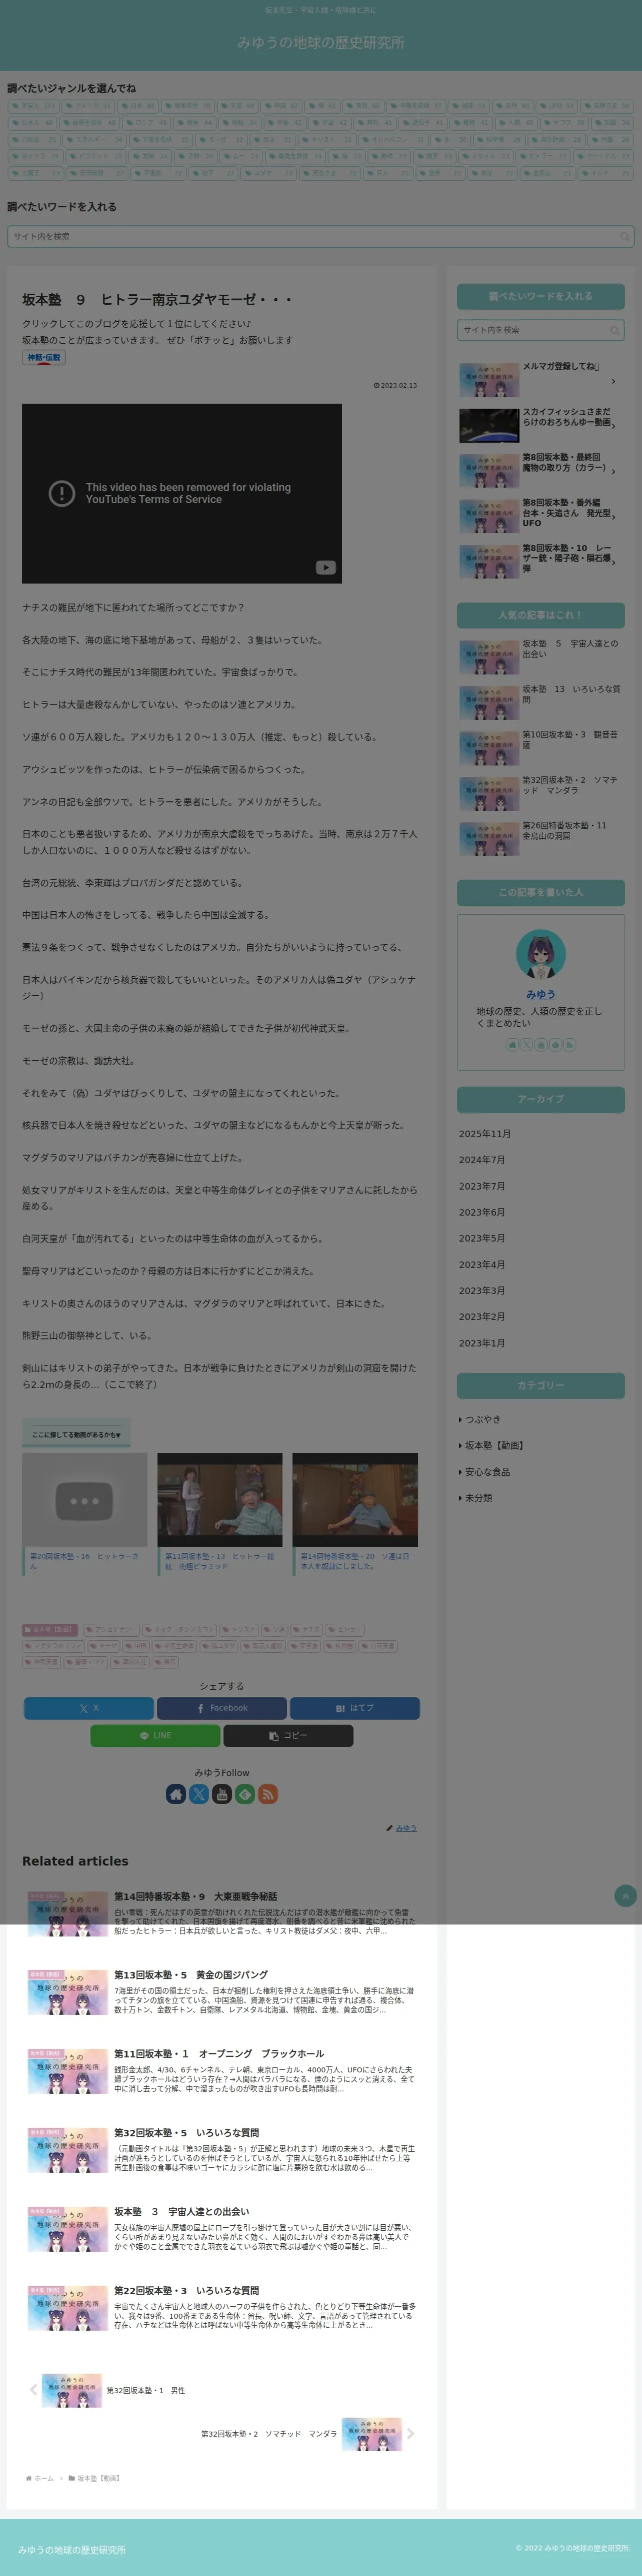Open related article 坂本塾 3 宇宙人達との出会い
This screenshot has width=642, height=2576.
(222, 2229)
